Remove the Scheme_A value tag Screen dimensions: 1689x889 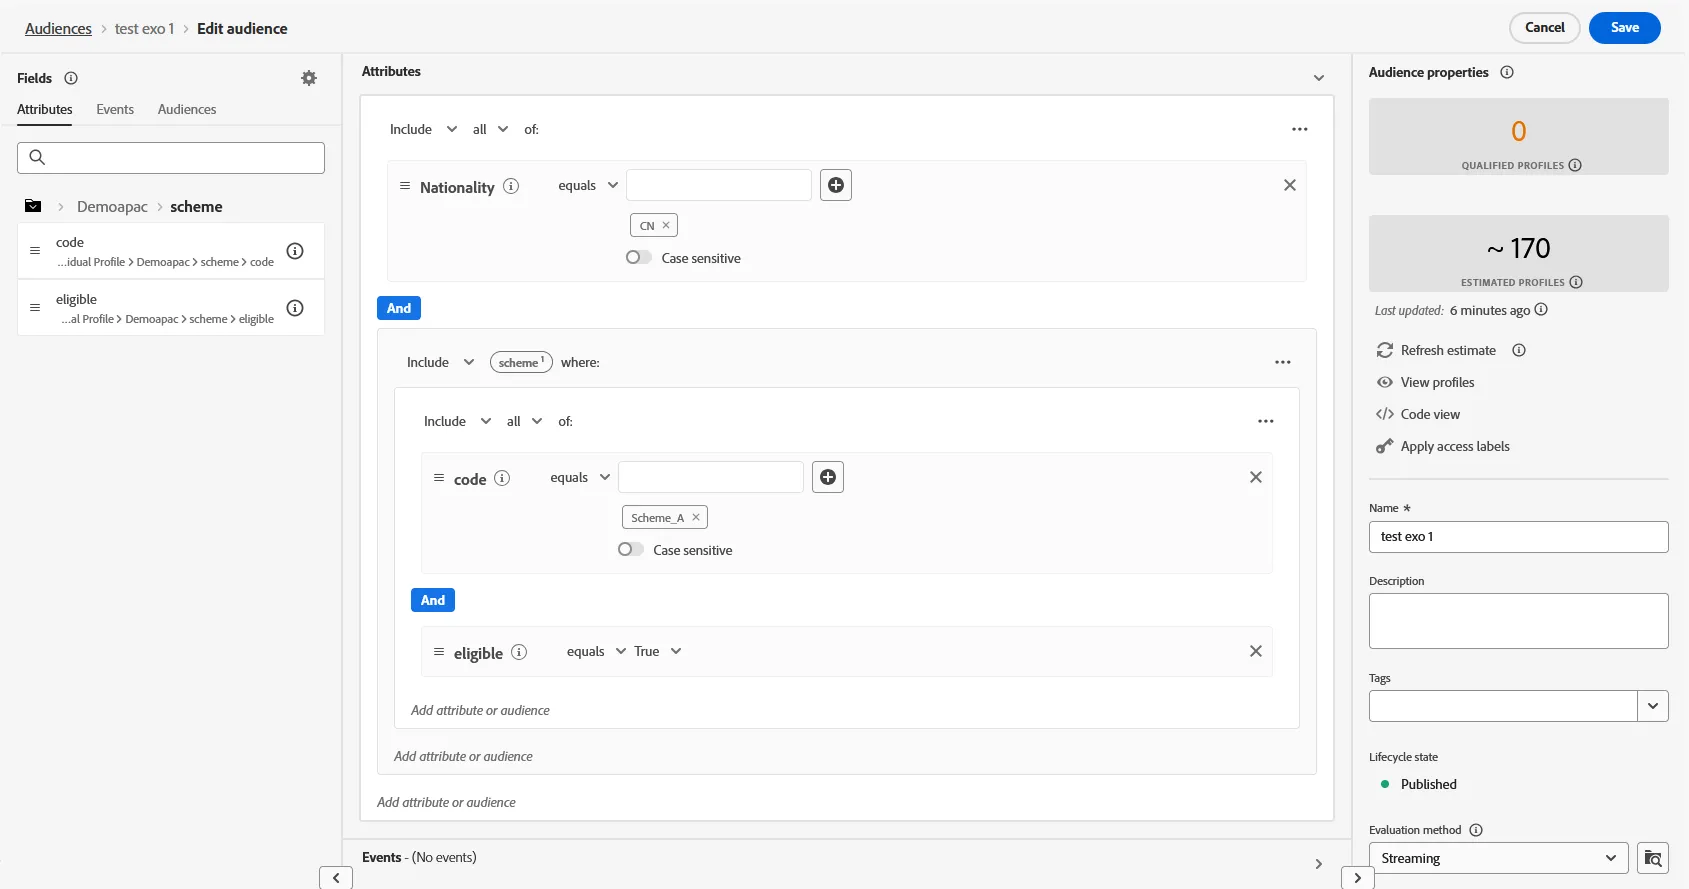(696, 517)
